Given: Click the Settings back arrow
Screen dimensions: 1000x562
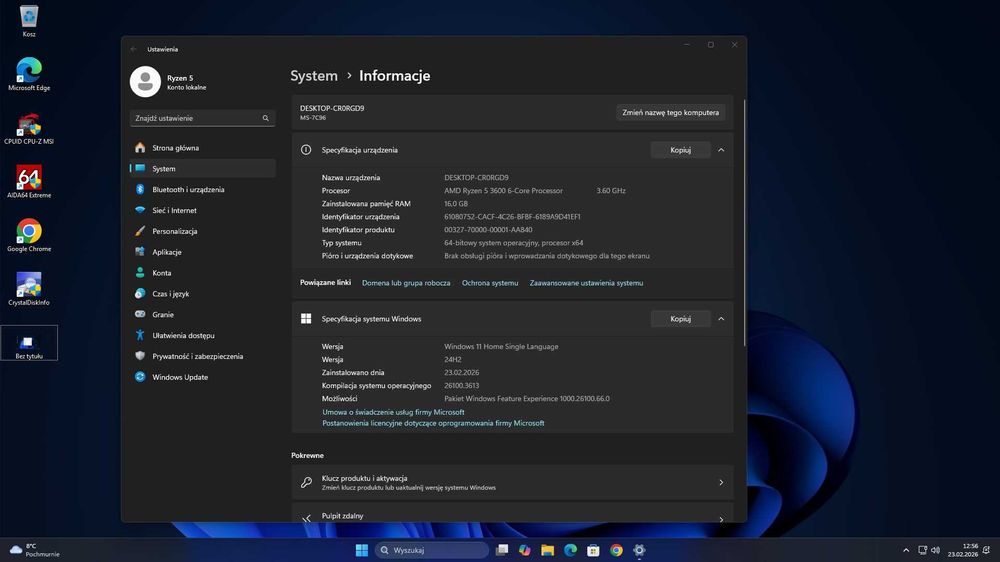Looking at the screenshot, I should click(x=134, y=49).
